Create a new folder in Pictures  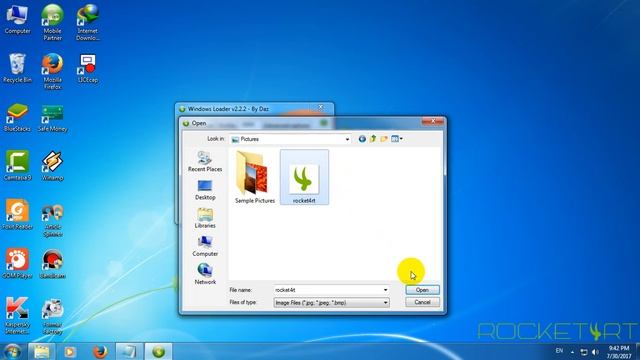[x=384, y=139]
